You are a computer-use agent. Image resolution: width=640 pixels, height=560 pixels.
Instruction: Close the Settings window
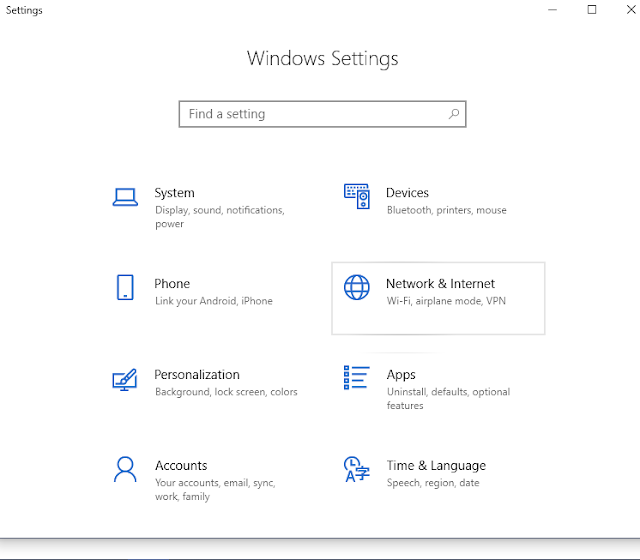click(x=631, y=10)
